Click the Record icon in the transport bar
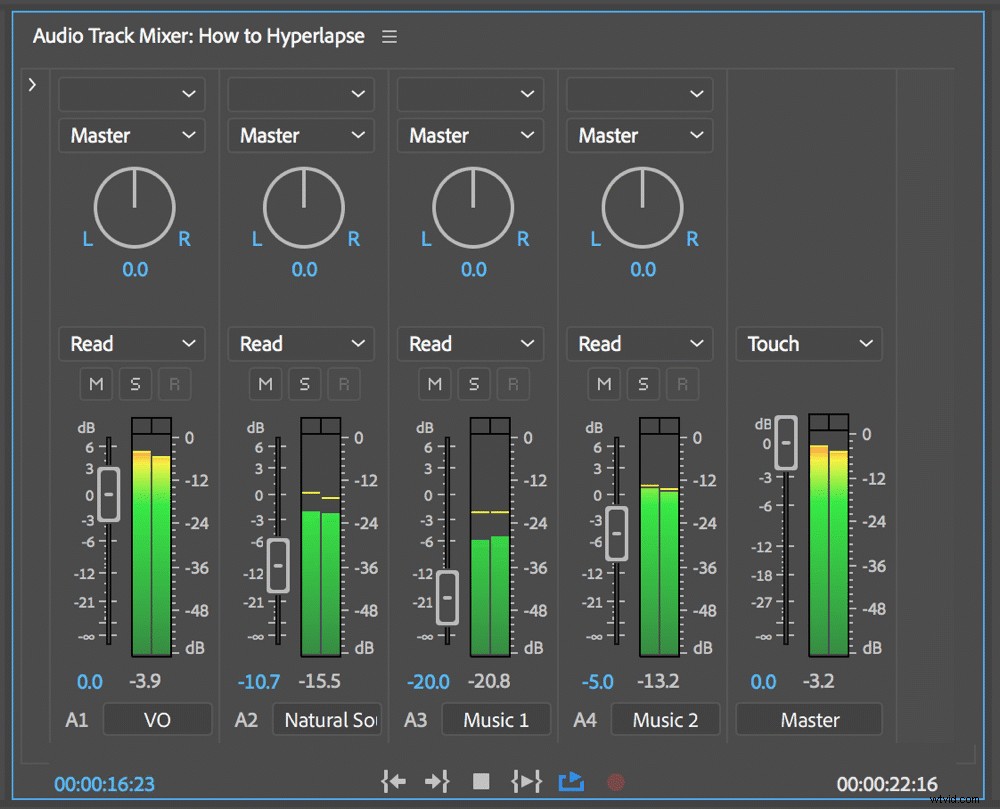1000x809 pixels. click(615, 782)
